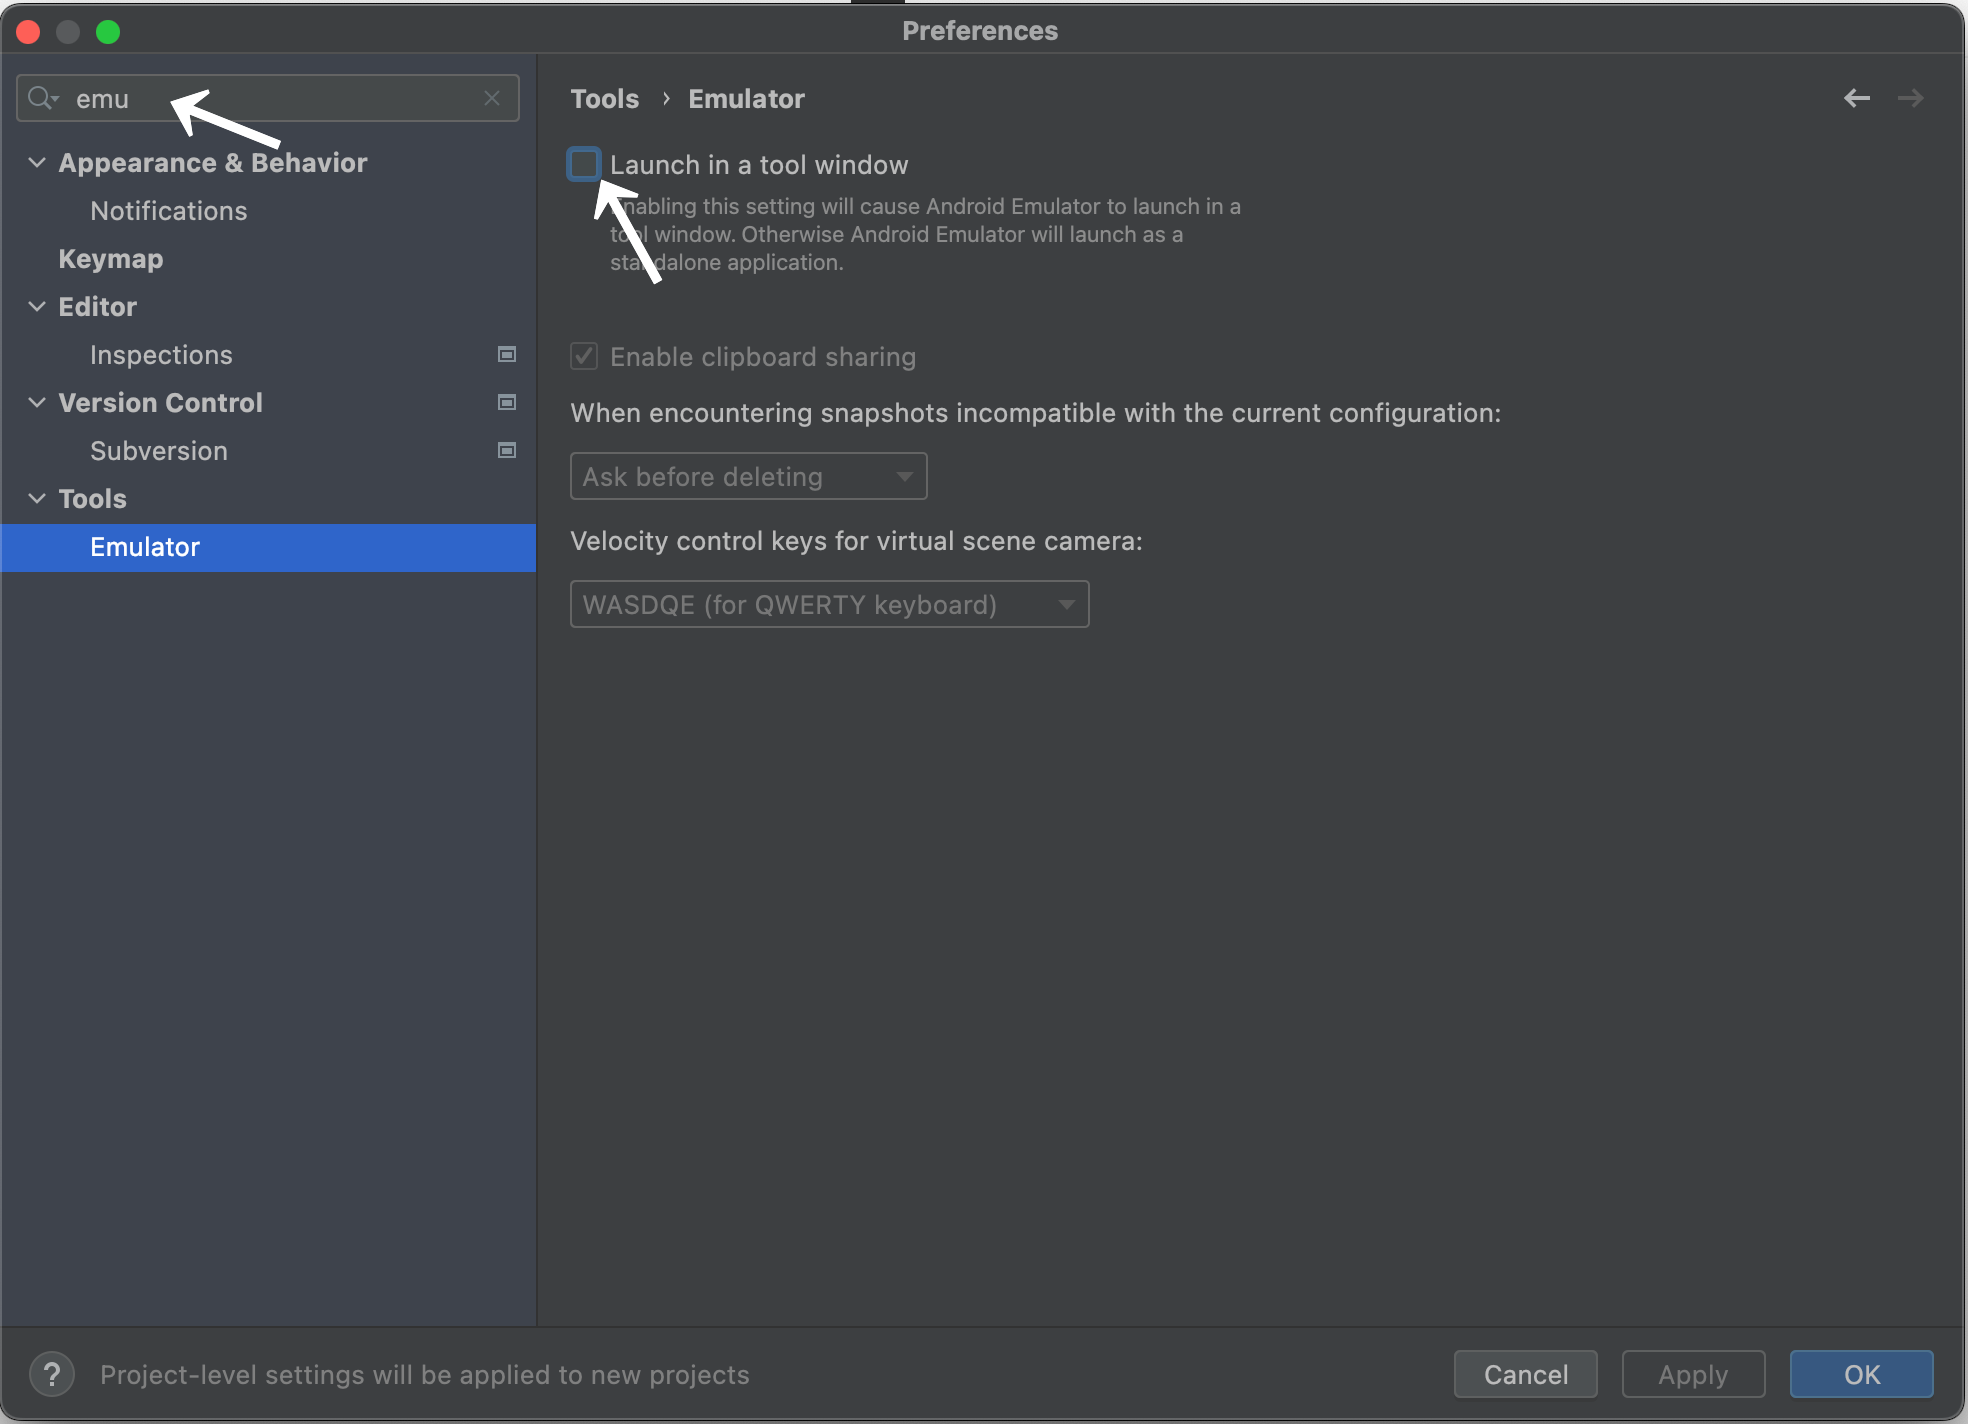Collapse the Editor tree node

click(x=37, y=306)
